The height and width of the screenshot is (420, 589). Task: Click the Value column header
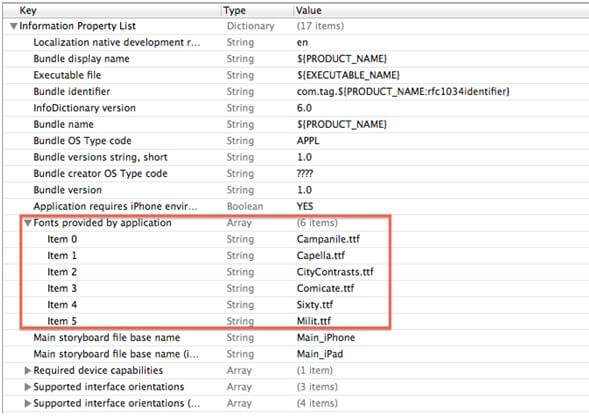308,10
